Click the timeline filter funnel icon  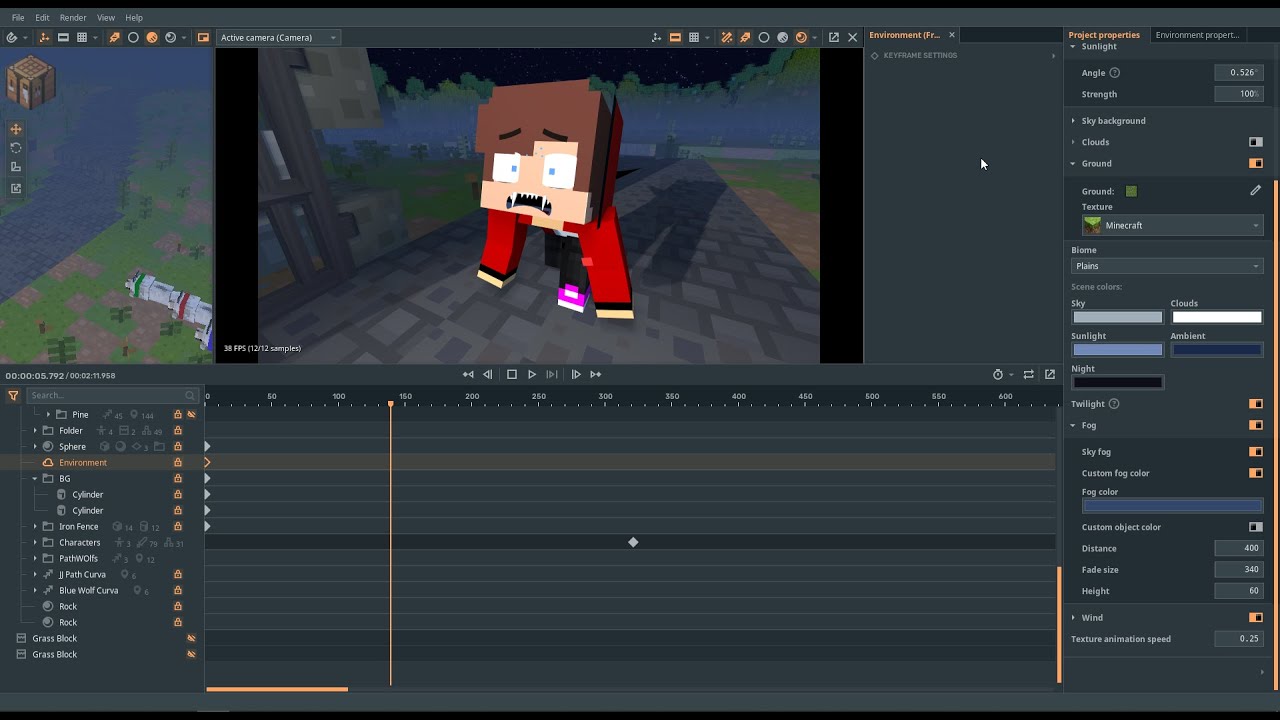click(13, 395)
